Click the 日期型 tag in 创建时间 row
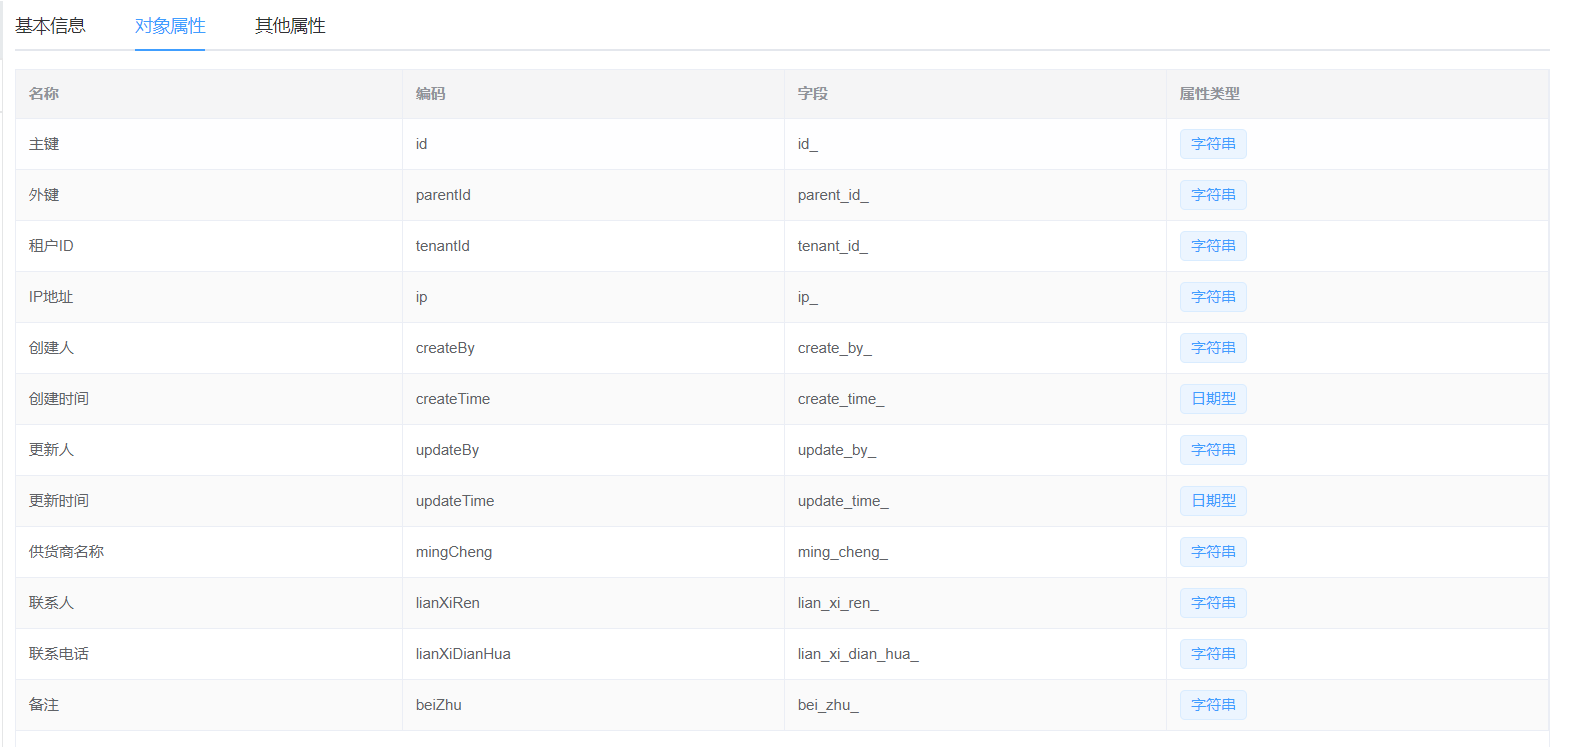 click(x=1213, y=399)
